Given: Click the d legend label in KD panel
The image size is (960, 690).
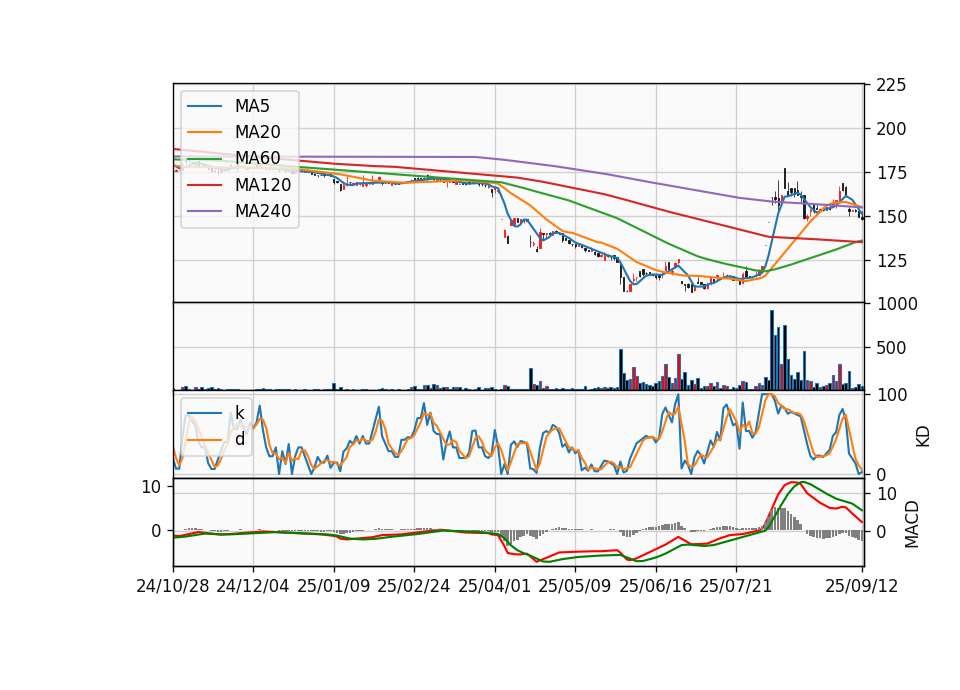Looking at the screenshot, I should tap(239, 438).
